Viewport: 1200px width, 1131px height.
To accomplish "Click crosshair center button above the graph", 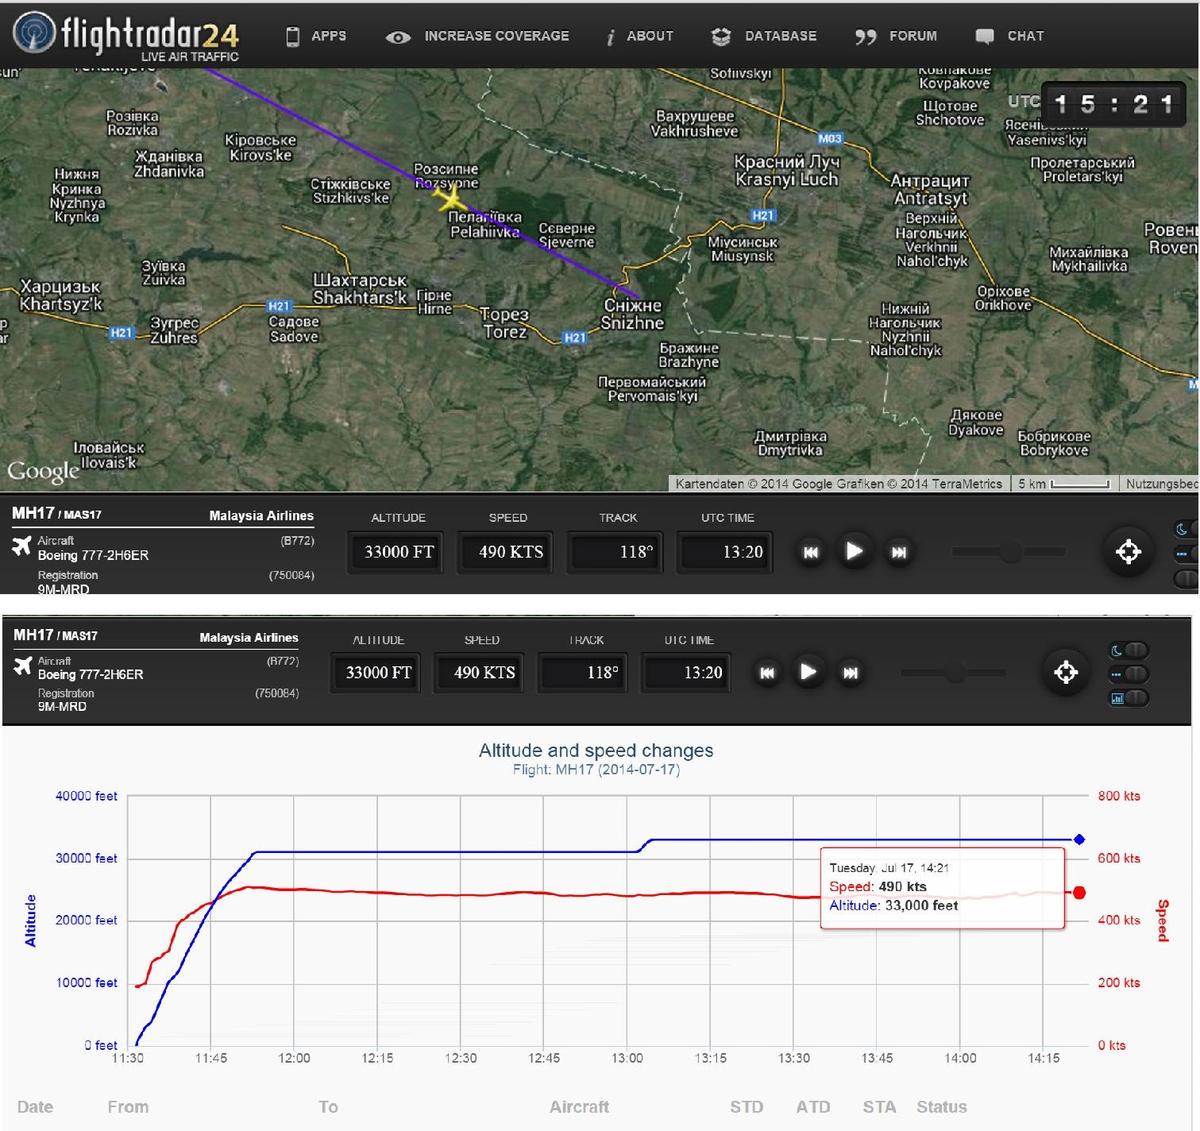I will coord(1066,672).
